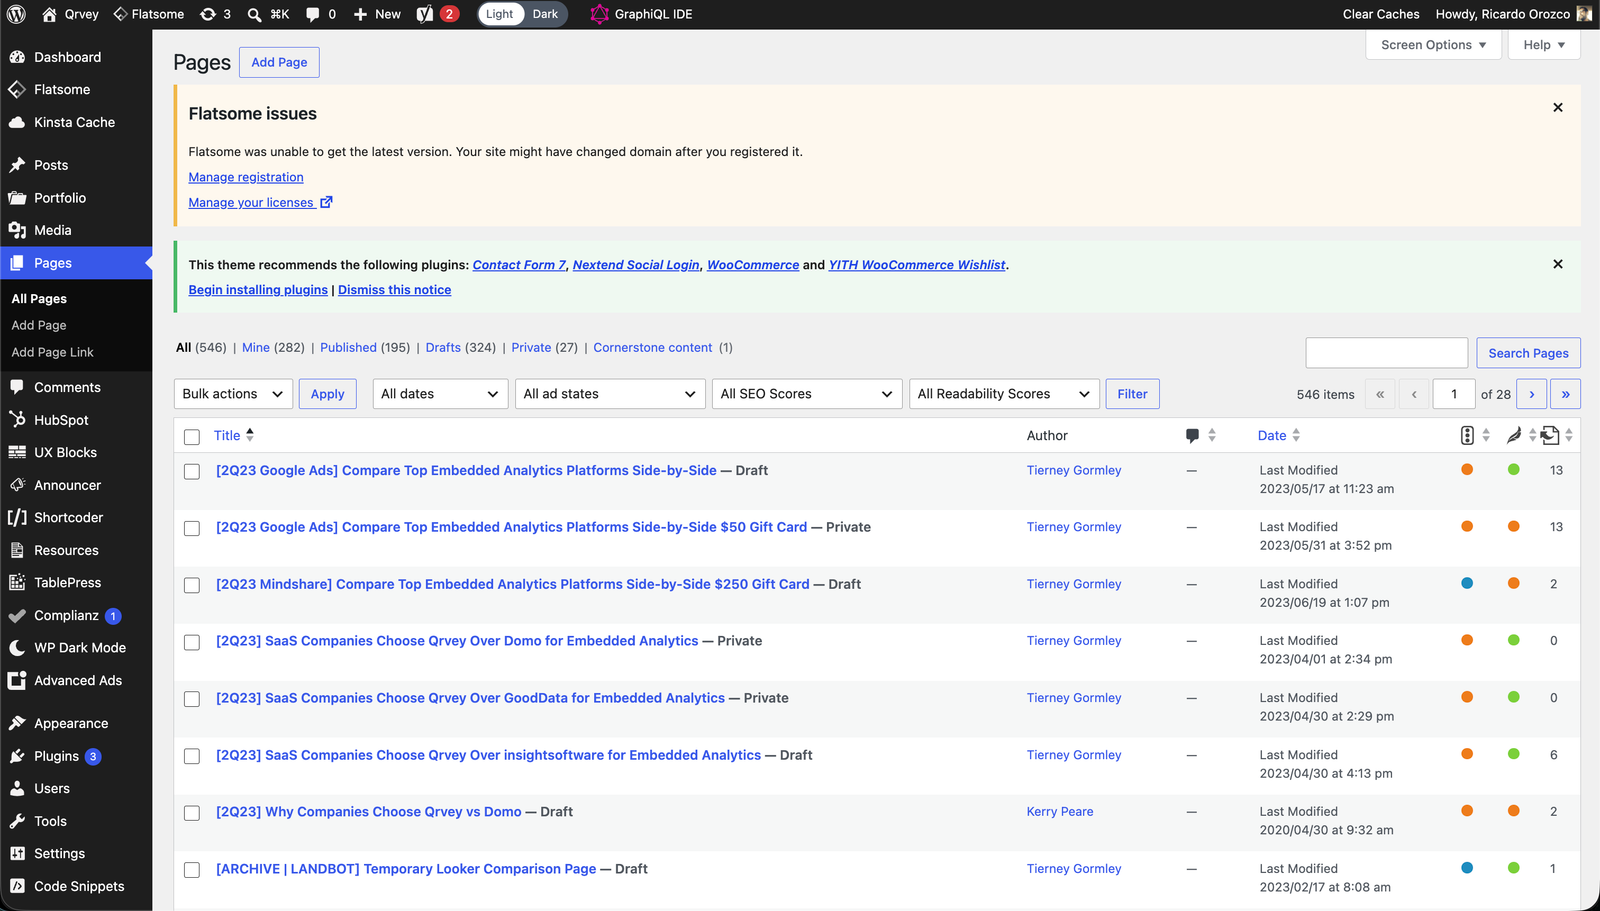Open Kinsta Cache menu
Viewport: 1600px width, 911px height.
coord(76,122)
